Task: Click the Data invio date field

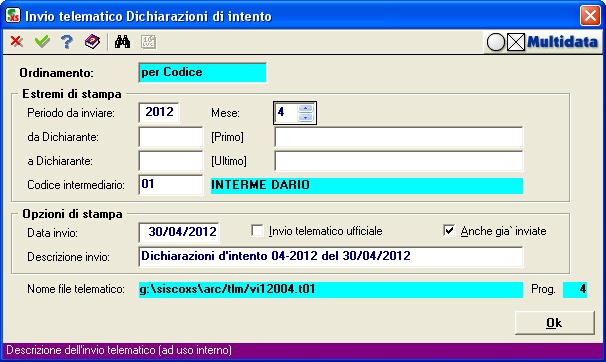Action: 179,233
